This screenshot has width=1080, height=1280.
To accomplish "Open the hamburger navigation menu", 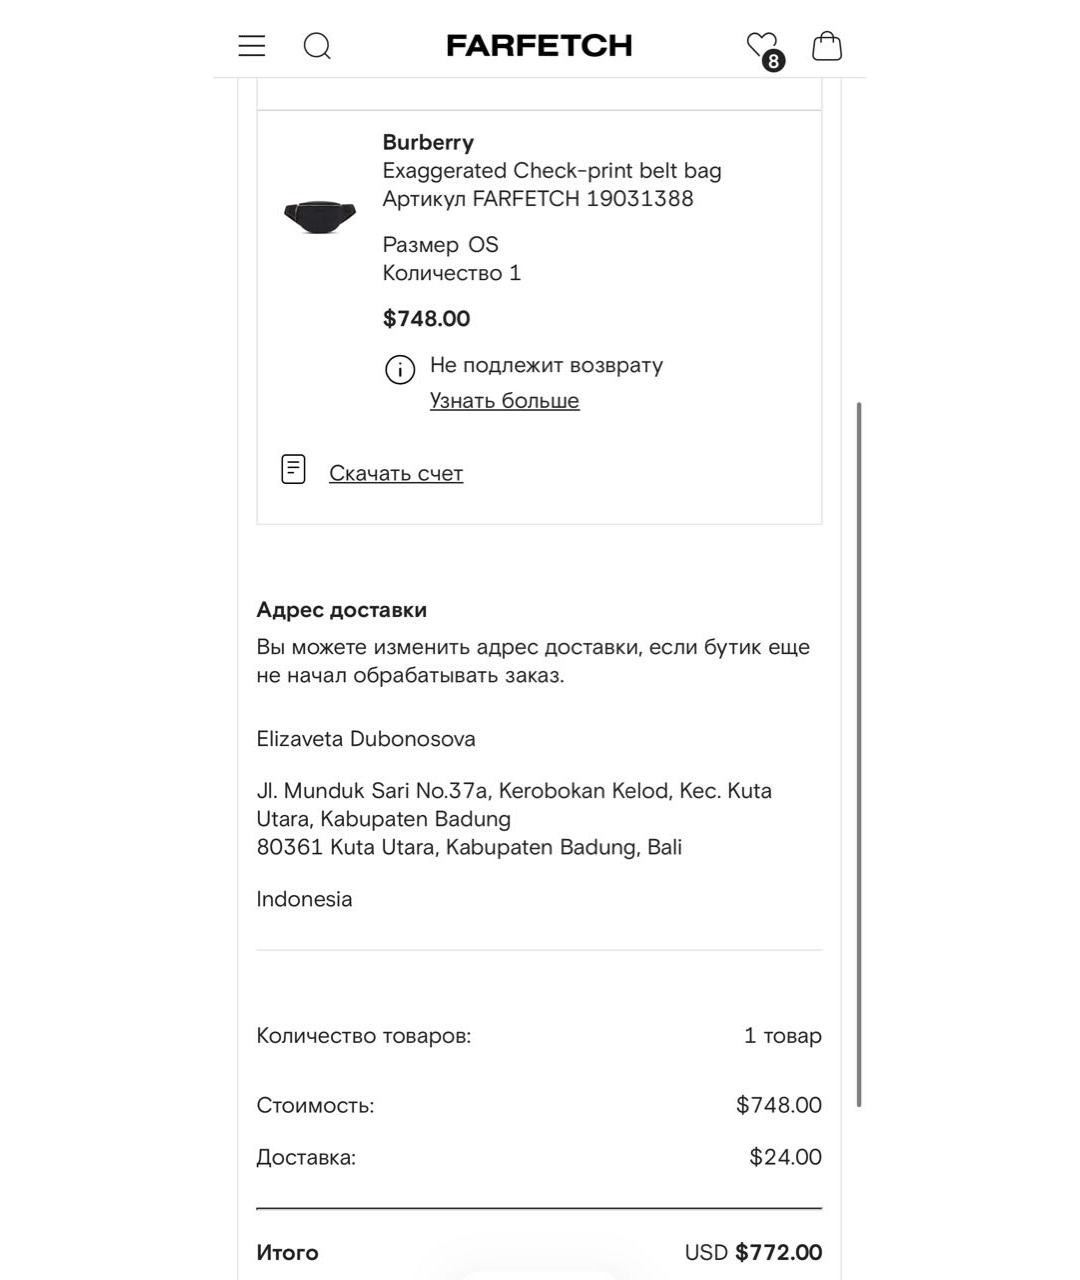I will (x=252, y=46).
